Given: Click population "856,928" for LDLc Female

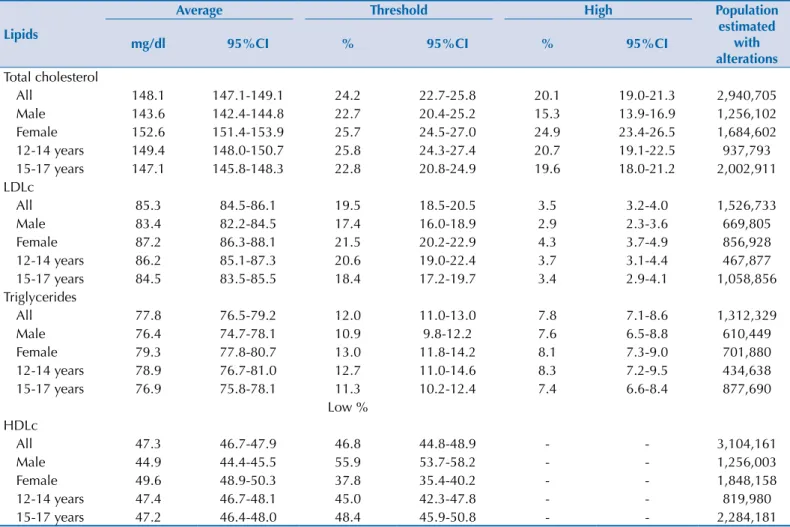Looking at the screenshot, I should (747, 242).
